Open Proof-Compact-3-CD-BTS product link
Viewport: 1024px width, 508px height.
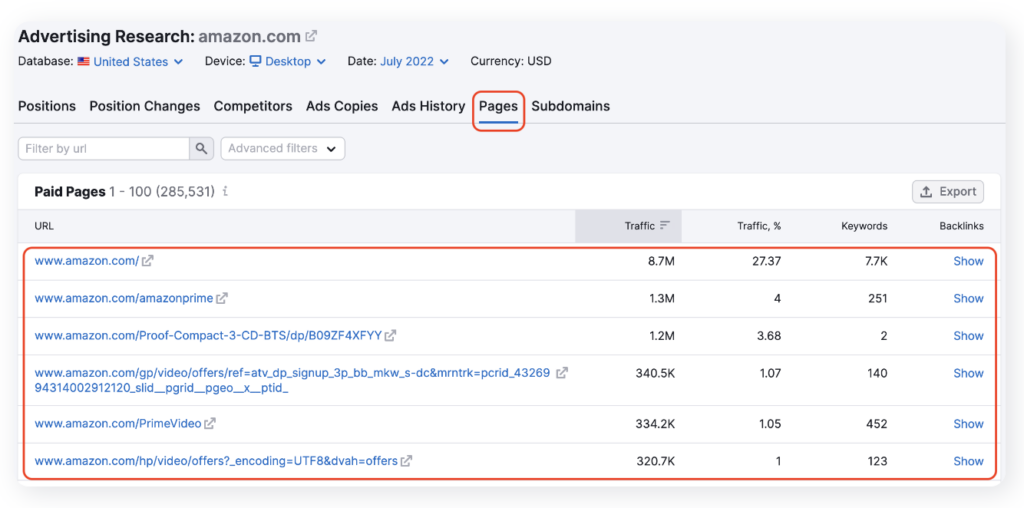click(x=208, y=336)
